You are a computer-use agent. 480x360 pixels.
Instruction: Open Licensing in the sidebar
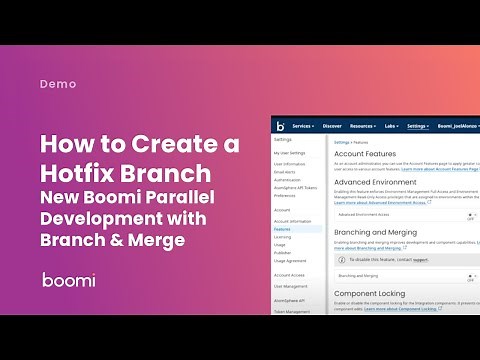282,237
